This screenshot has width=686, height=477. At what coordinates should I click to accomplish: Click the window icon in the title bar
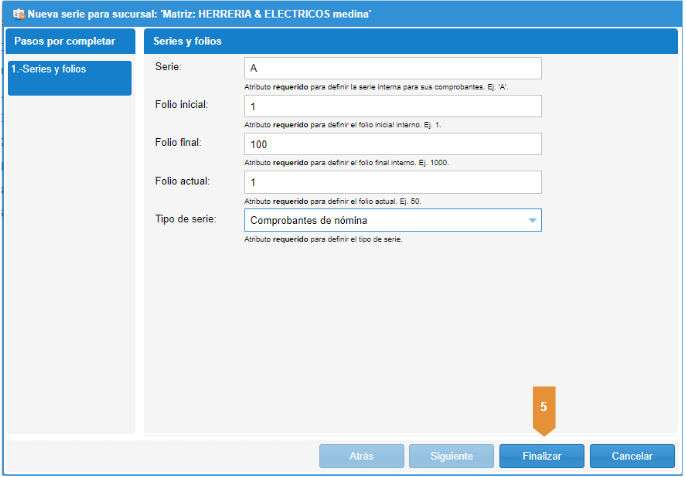coord(16,13)
